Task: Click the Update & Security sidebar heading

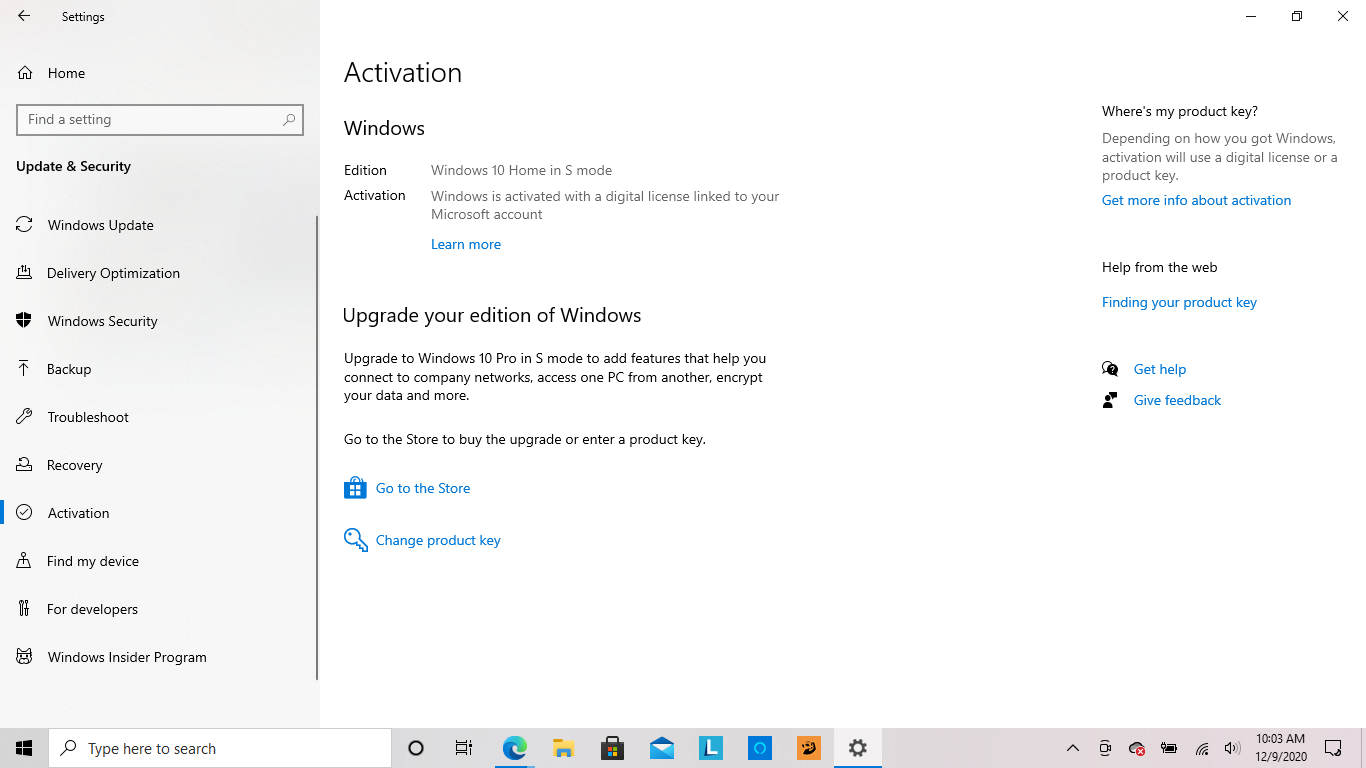Action: [73, 166]
